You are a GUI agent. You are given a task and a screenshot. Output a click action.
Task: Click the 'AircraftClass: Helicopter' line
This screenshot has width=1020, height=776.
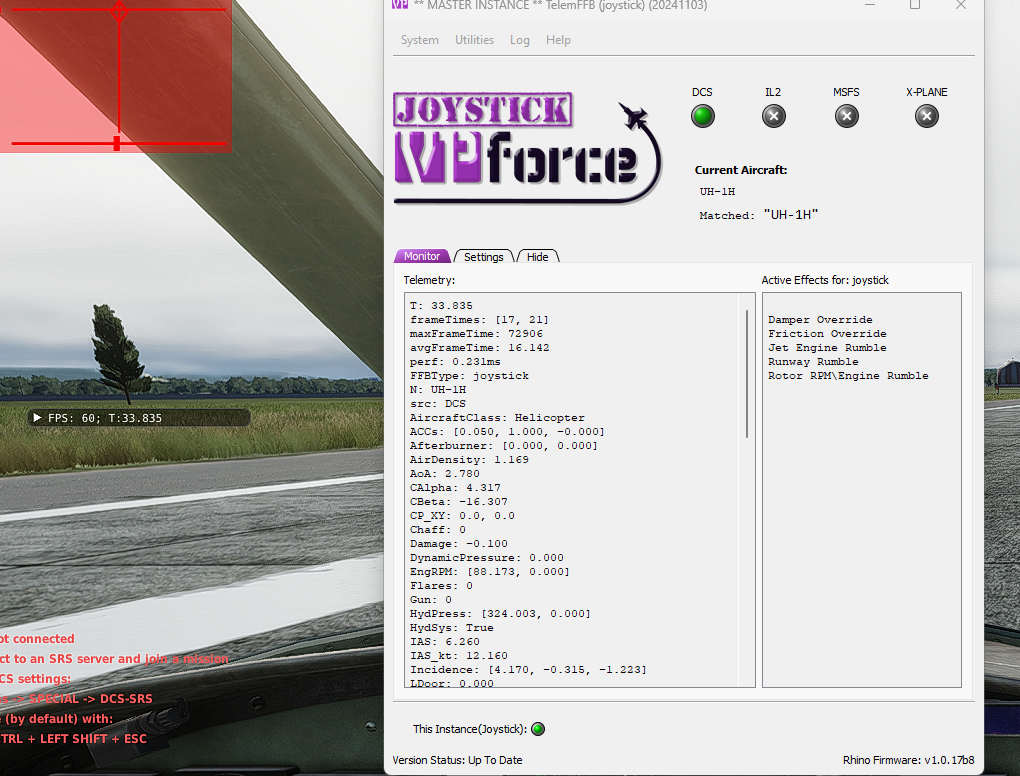click(497, 418)
